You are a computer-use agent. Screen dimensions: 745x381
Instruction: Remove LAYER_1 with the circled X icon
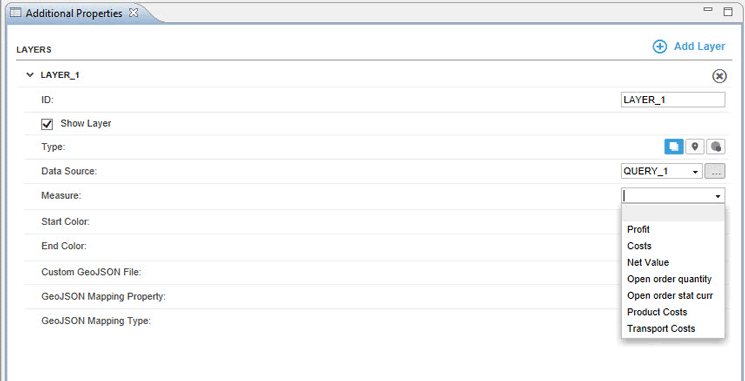click(719, 76)
